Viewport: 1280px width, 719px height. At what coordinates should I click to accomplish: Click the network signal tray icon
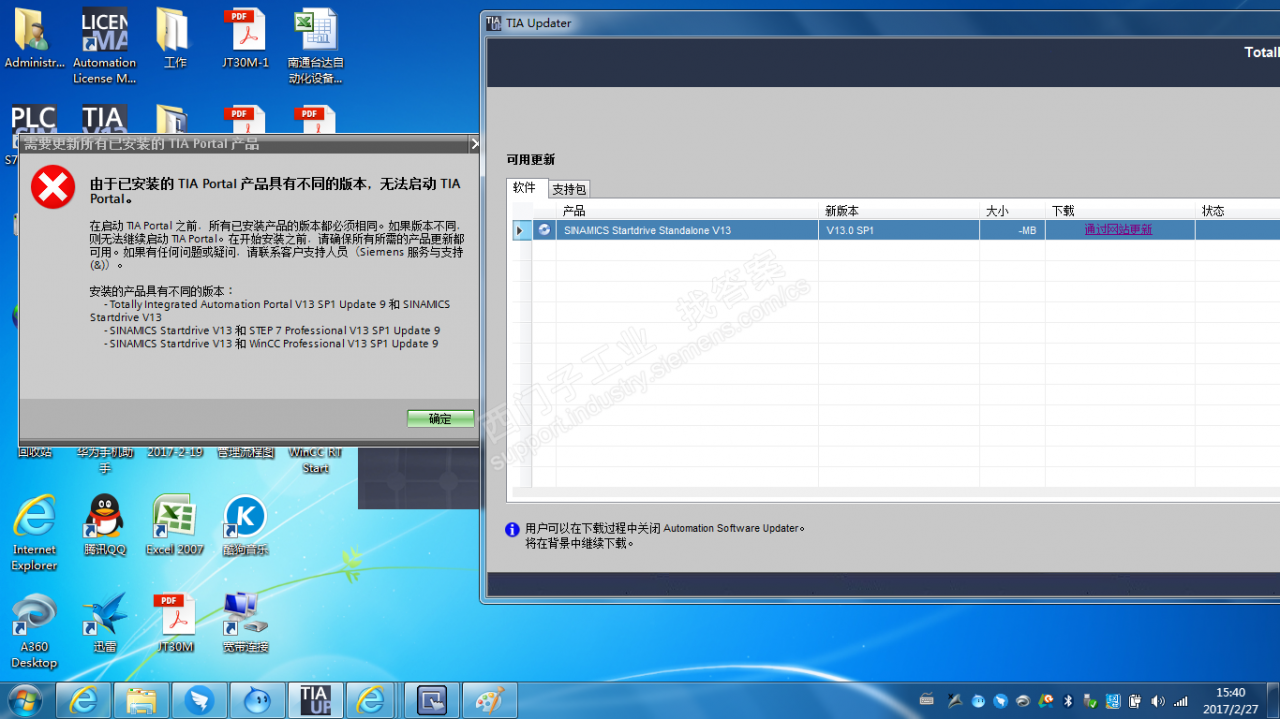pos(1181,701)
